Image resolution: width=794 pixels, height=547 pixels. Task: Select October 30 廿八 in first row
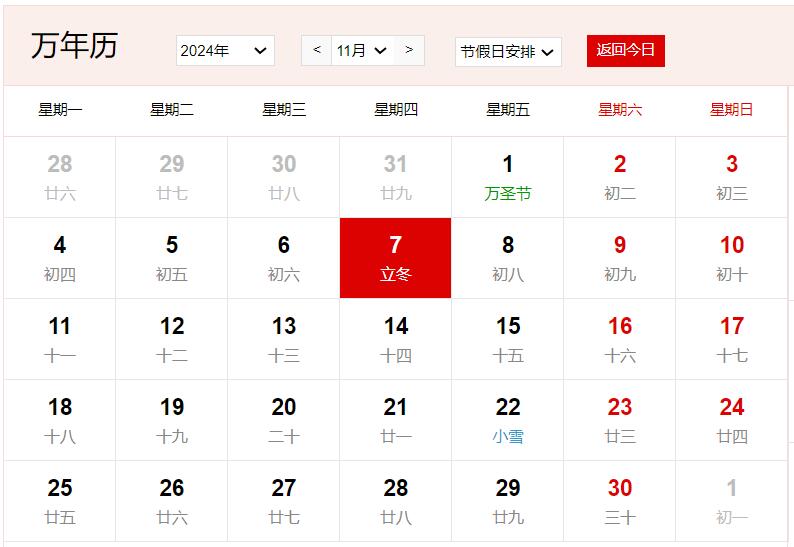pos(284,177)
